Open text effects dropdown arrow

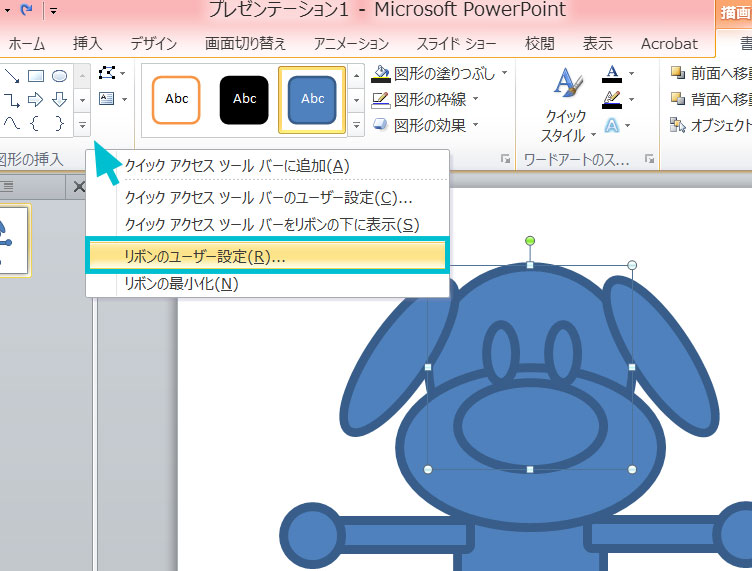(x=627, y=126)
